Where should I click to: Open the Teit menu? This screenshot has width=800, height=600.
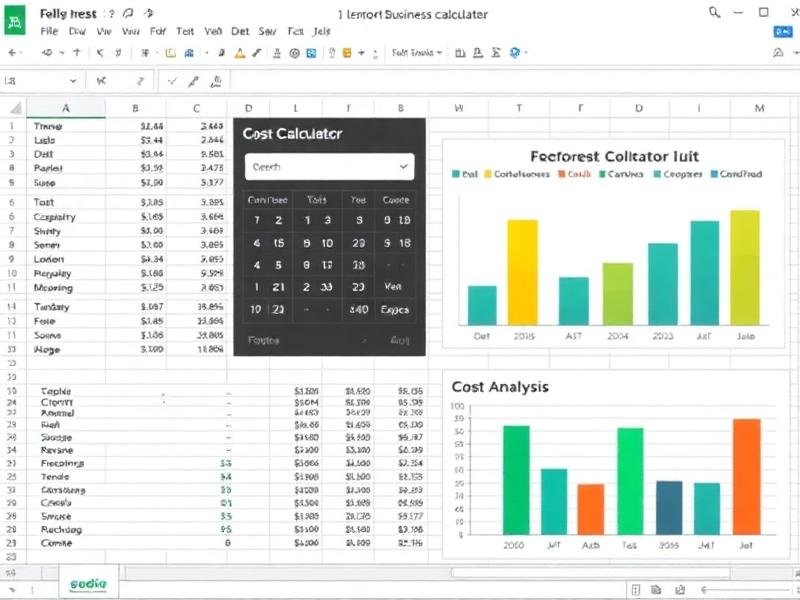185,31
